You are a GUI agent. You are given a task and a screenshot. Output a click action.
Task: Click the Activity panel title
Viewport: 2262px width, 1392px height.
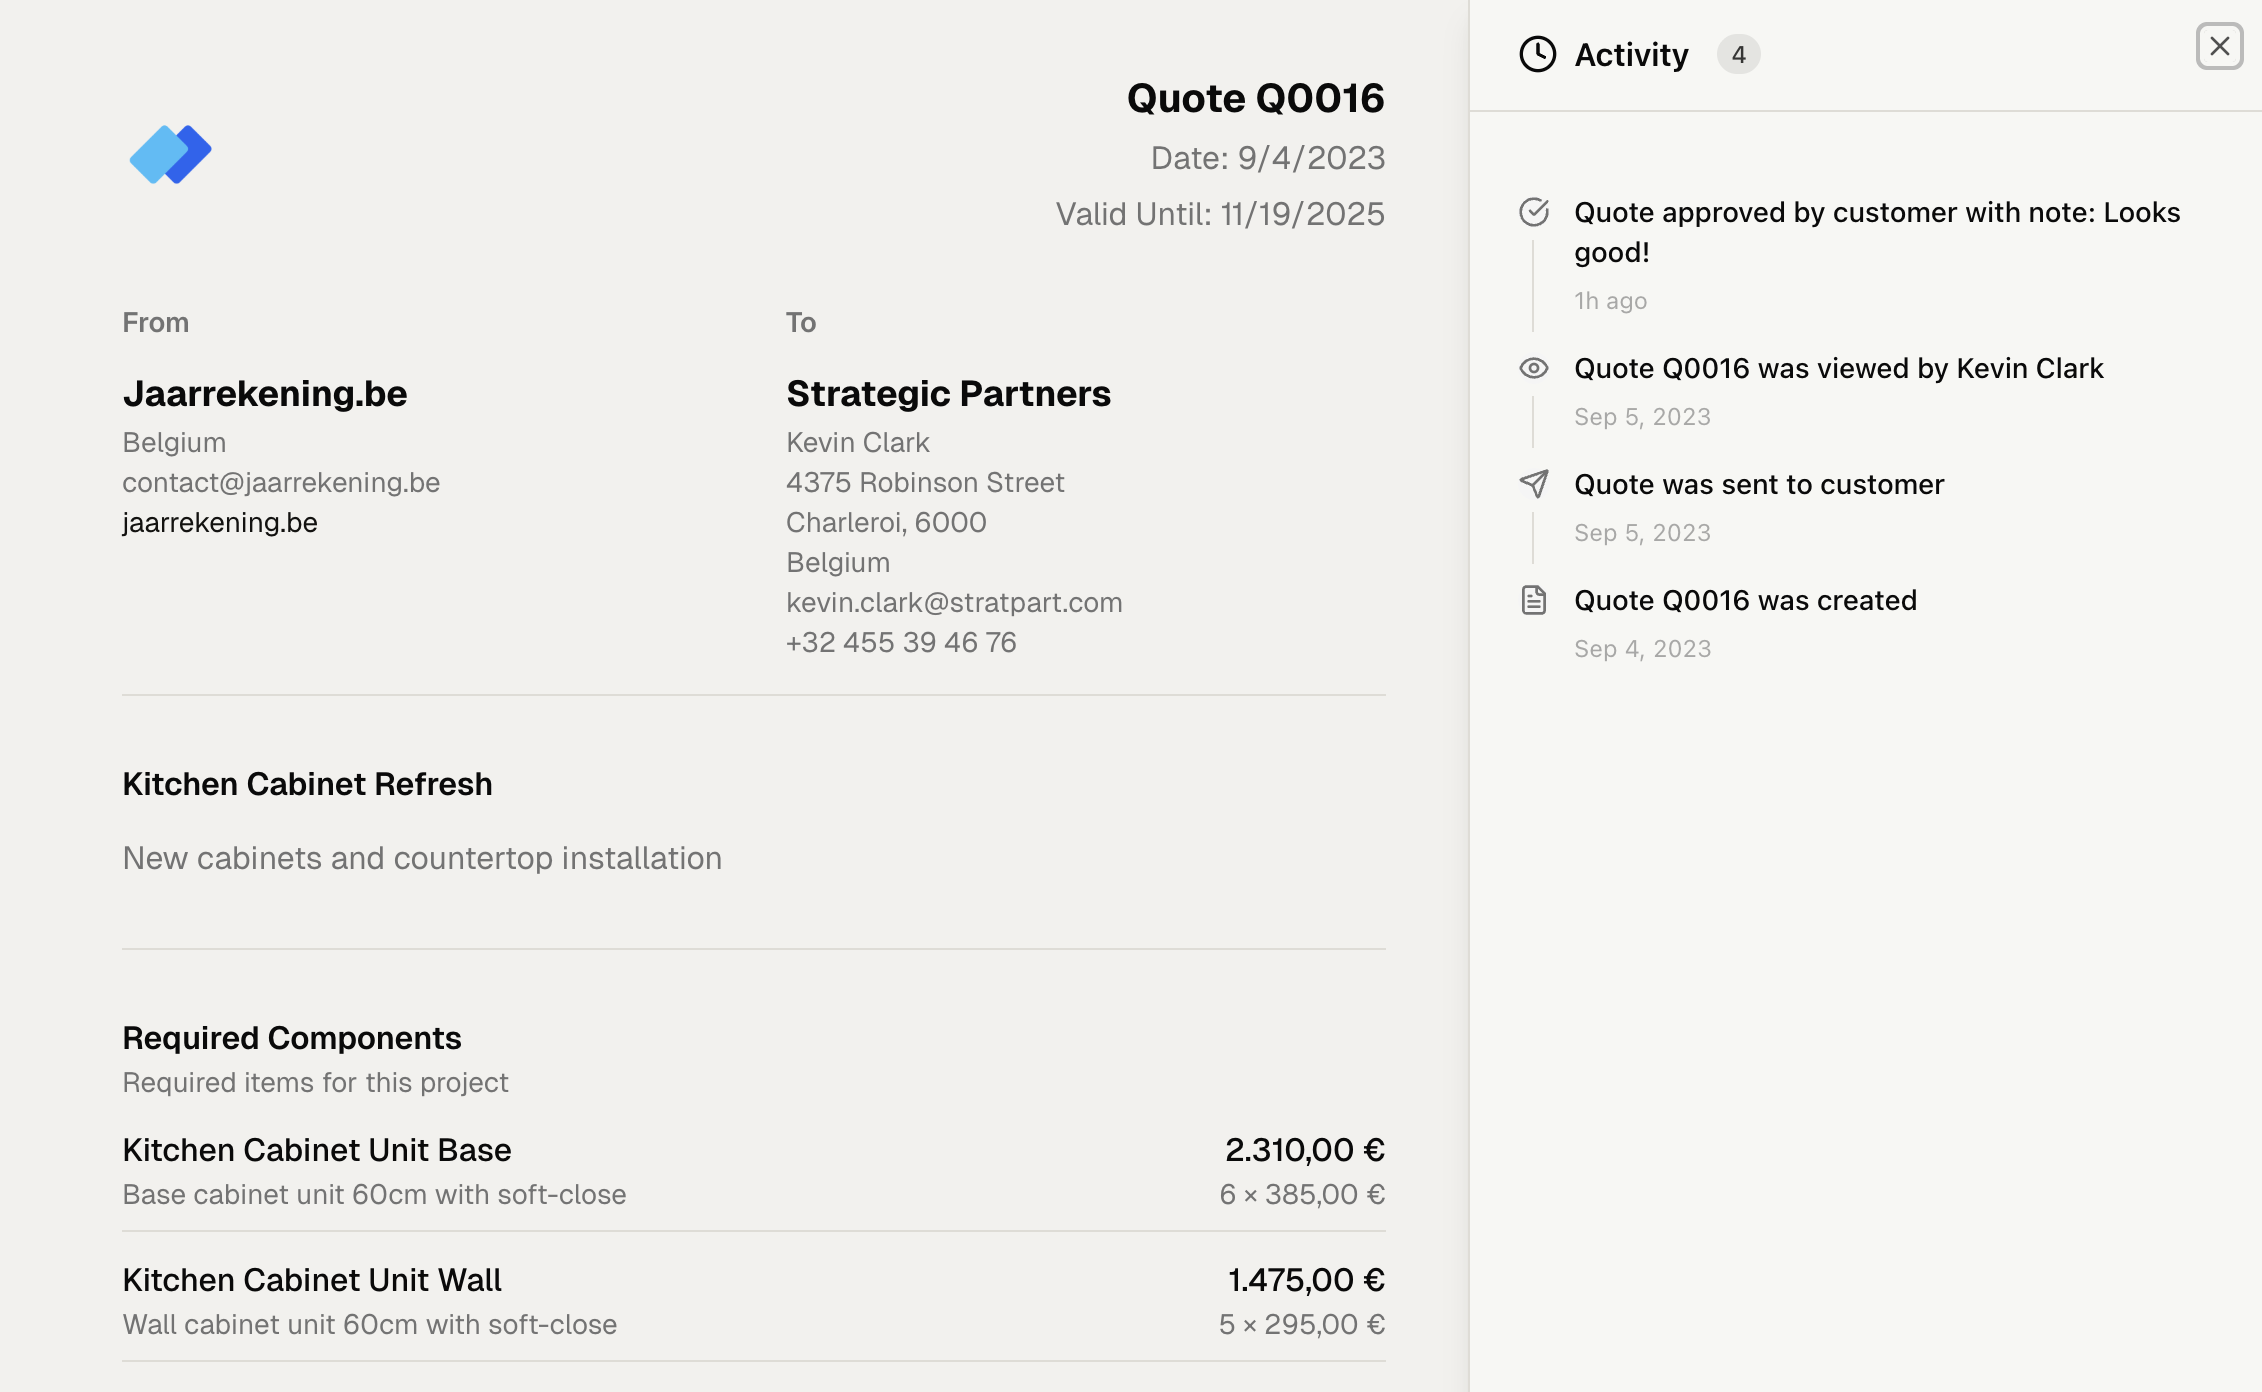pos(1631,54)
